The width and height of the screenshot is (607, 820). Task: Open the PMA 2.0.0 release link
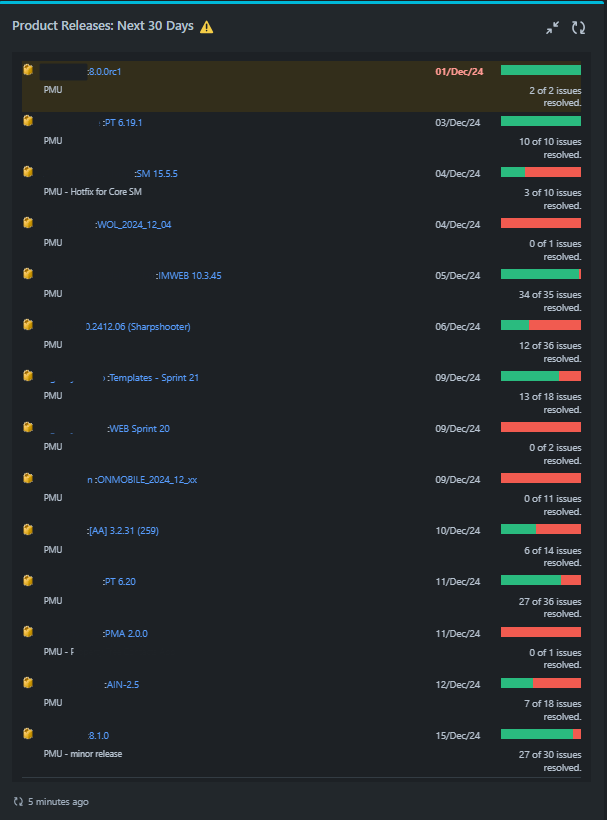coord(125,634)
